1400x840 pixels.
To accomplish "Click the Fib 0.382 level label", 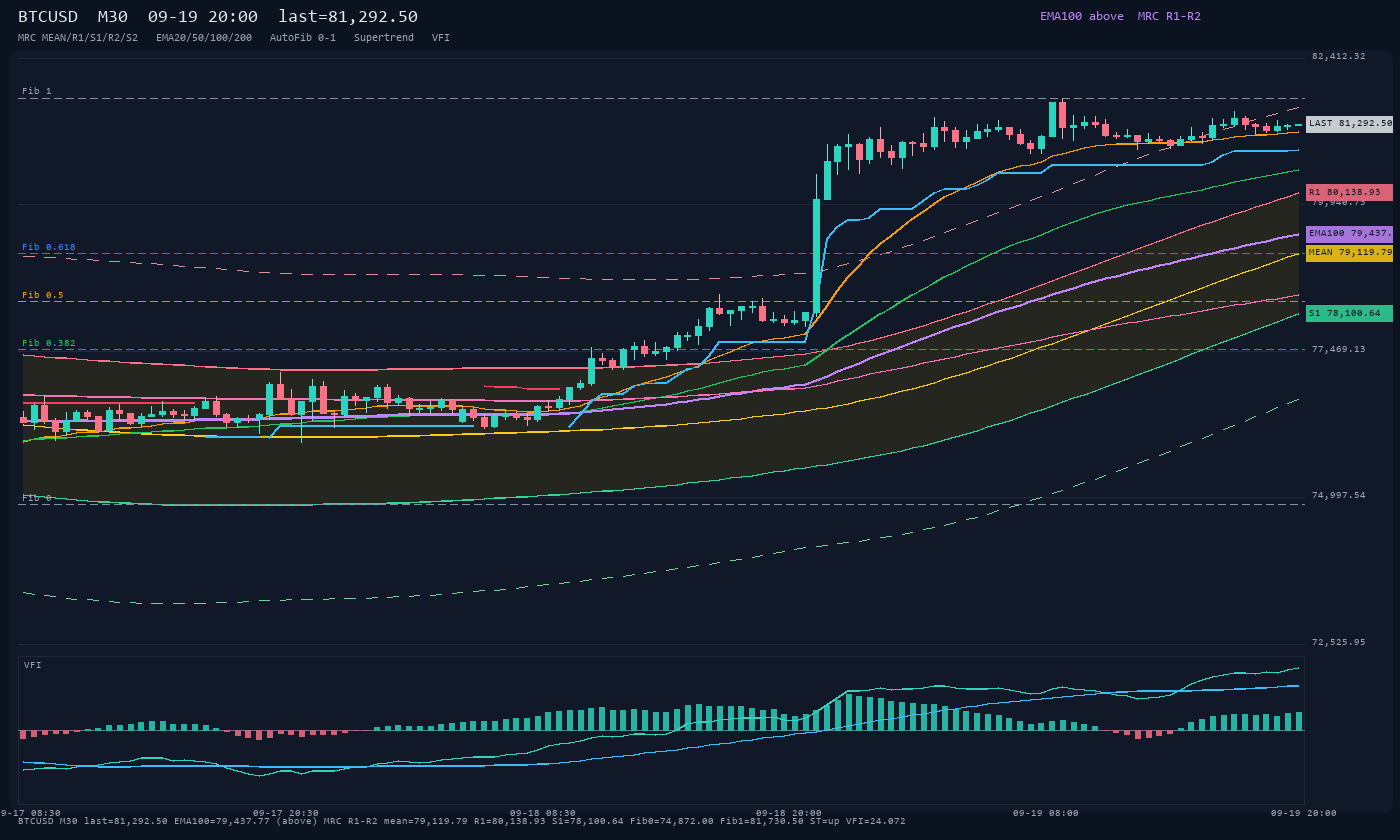I will pyautogui.click(x=49, y=343).
